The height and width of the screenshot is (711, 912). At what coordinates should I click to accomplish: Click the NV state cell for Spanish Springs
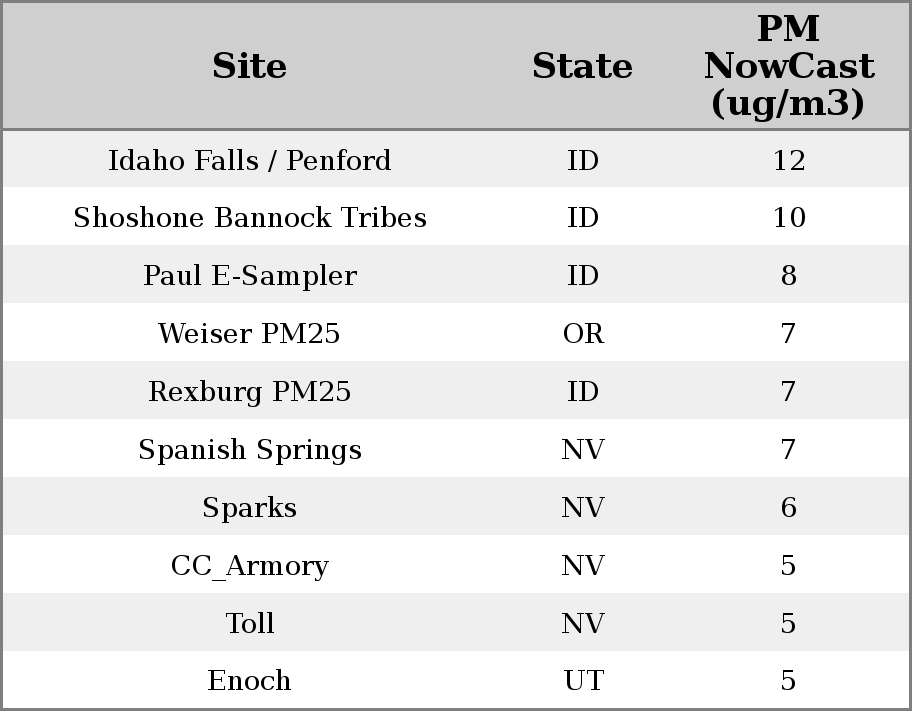(x=583, y=450)
